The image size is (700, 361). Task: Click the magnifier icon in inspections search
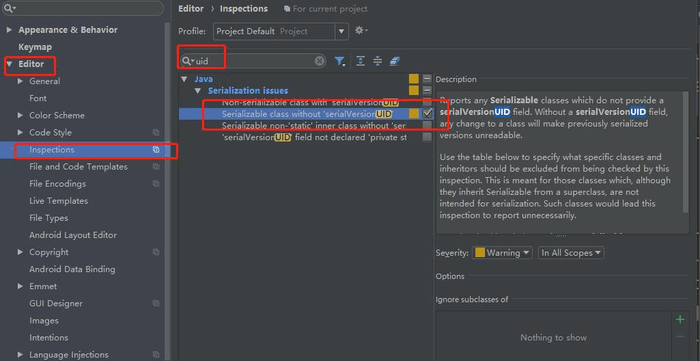click(x=188, y=61)
